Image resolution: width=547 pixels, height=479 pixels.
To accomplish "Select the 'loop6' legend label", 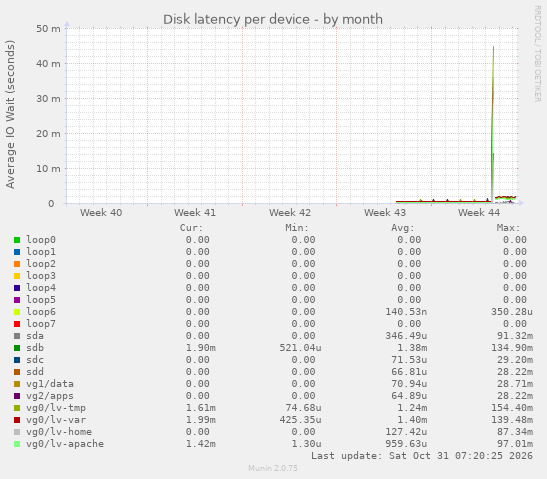I will 41,312.
